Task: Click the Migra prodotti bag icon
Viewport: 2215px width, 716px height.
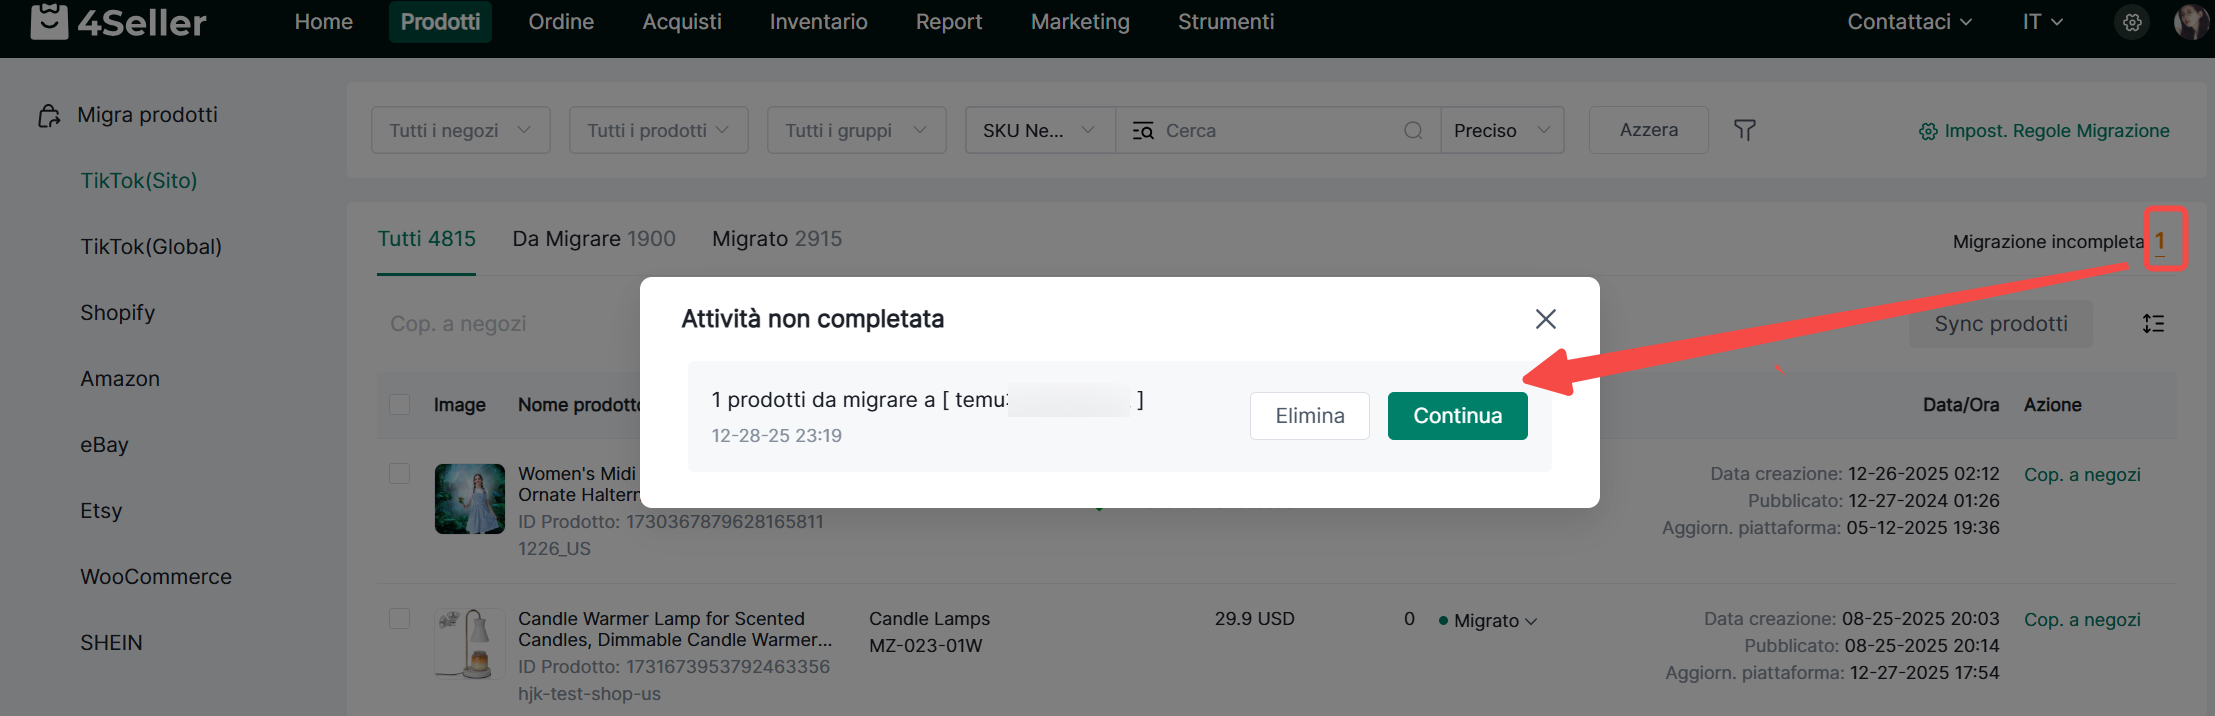Action: [49, 116]
